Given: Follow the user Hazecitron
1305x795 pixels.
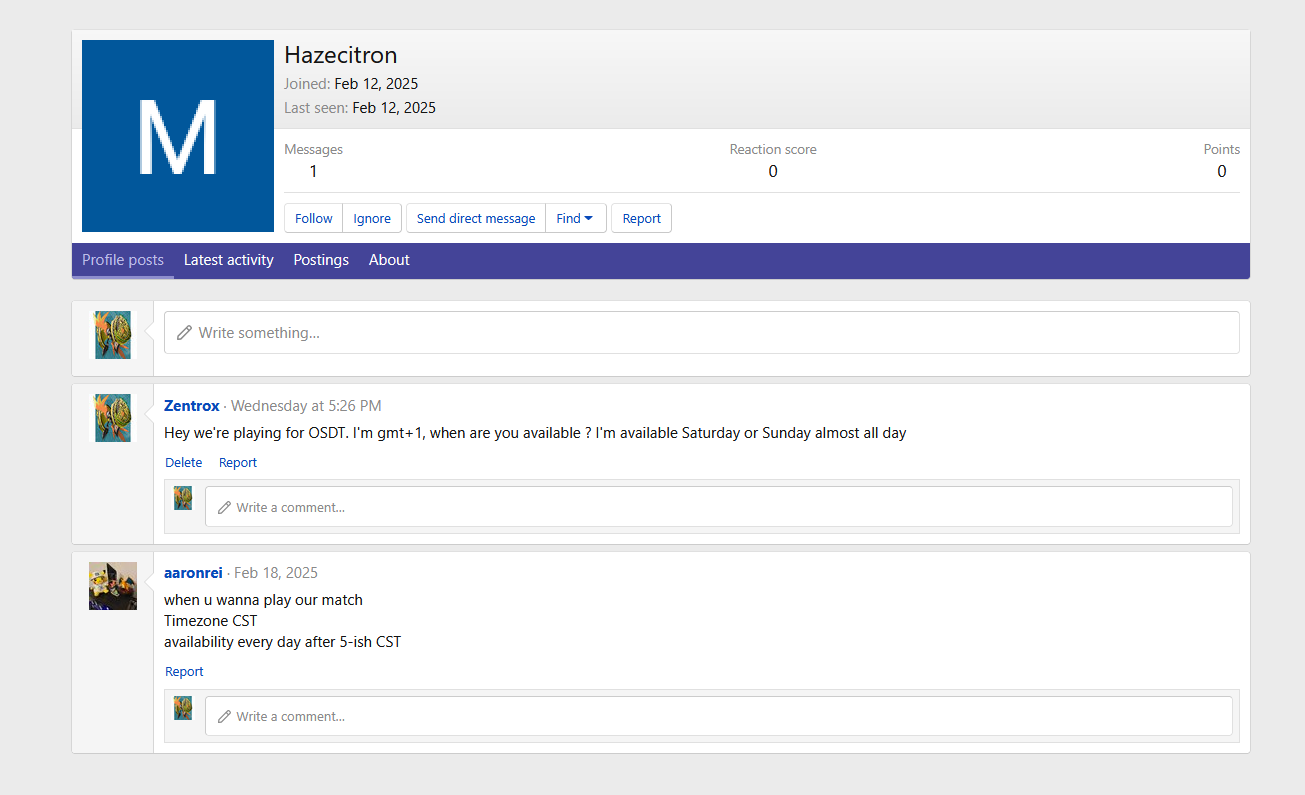Looking at the screenshot, I should (313, 218).
